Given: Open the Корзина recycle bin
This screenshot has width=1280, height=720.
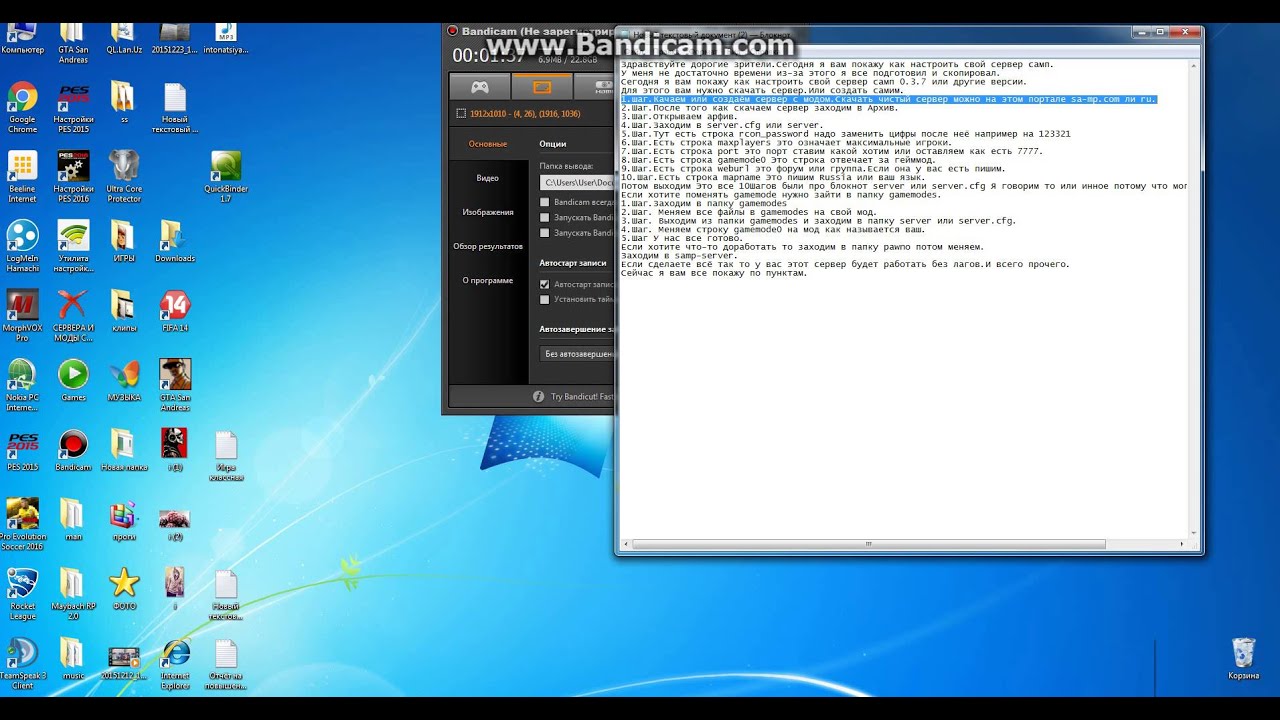Looking at the screenshot, I should pos(1243,659).
